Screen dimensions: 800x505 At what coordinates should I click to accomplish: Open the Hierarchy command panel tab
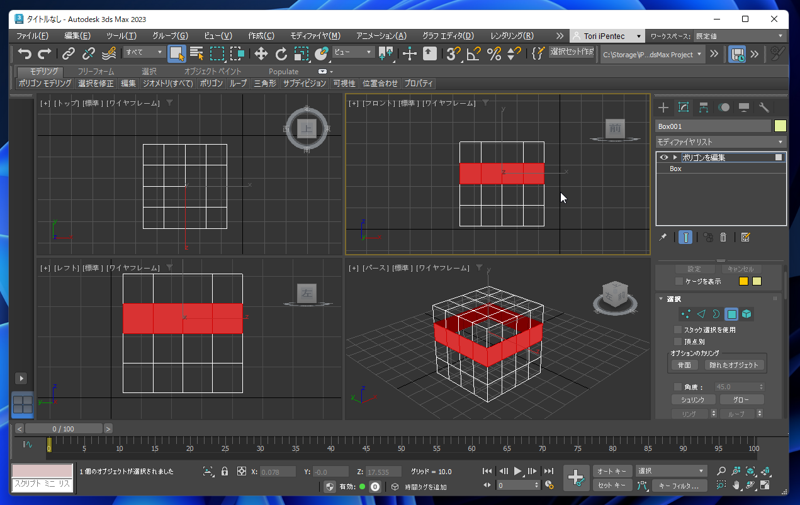pyautogui.click(x=704, y=107)
